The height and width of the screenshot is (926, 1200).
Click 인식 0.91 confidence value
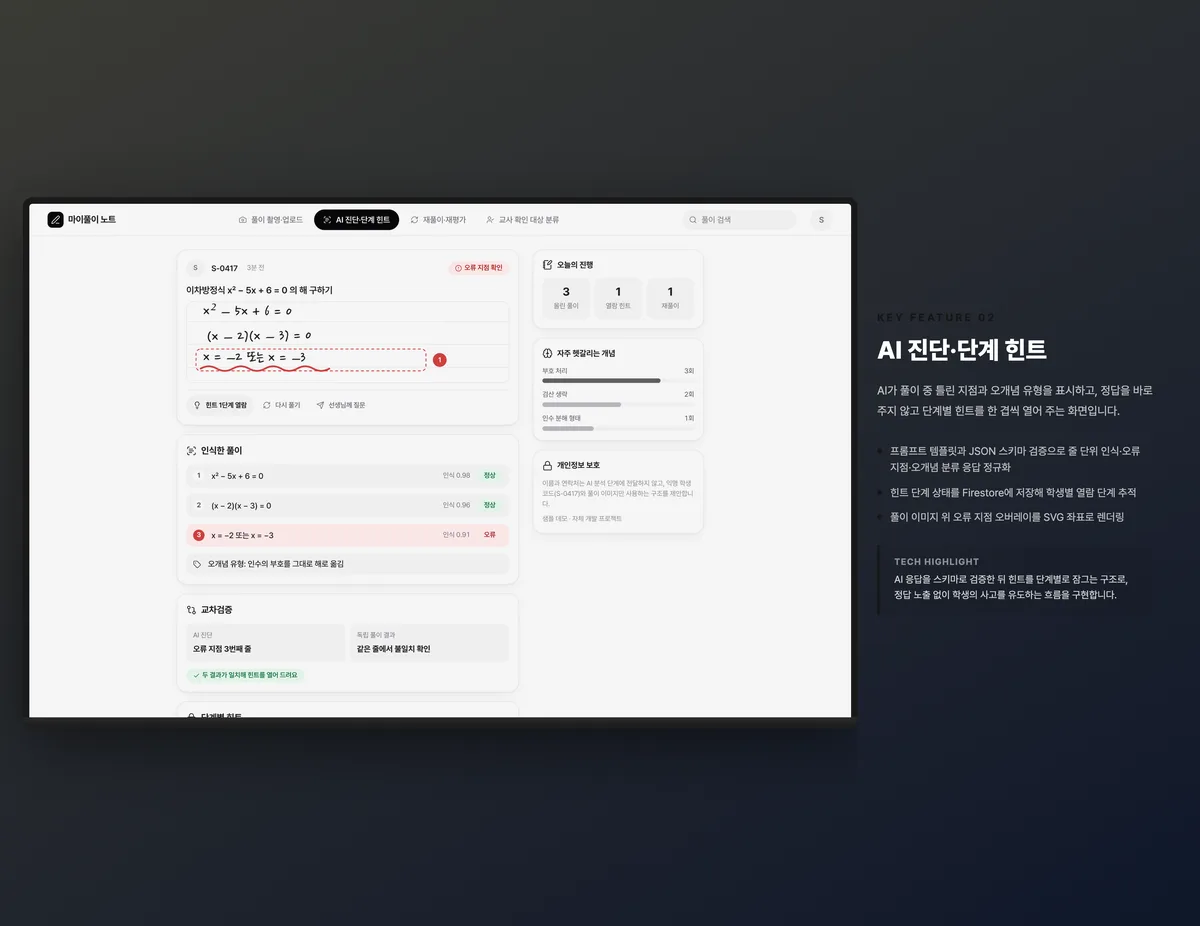[456, 535]
